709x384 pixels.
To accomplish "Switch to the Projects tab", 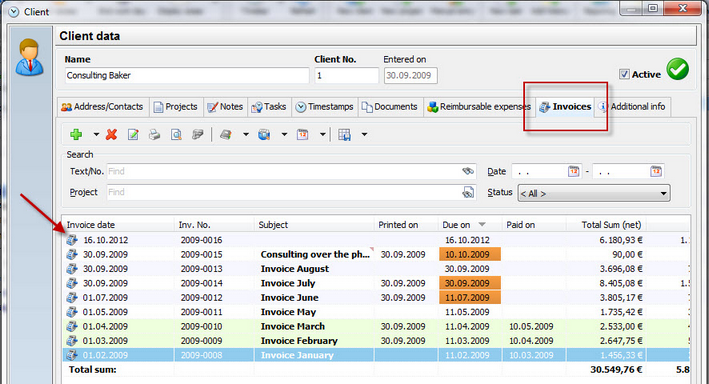I will point(176,107).
